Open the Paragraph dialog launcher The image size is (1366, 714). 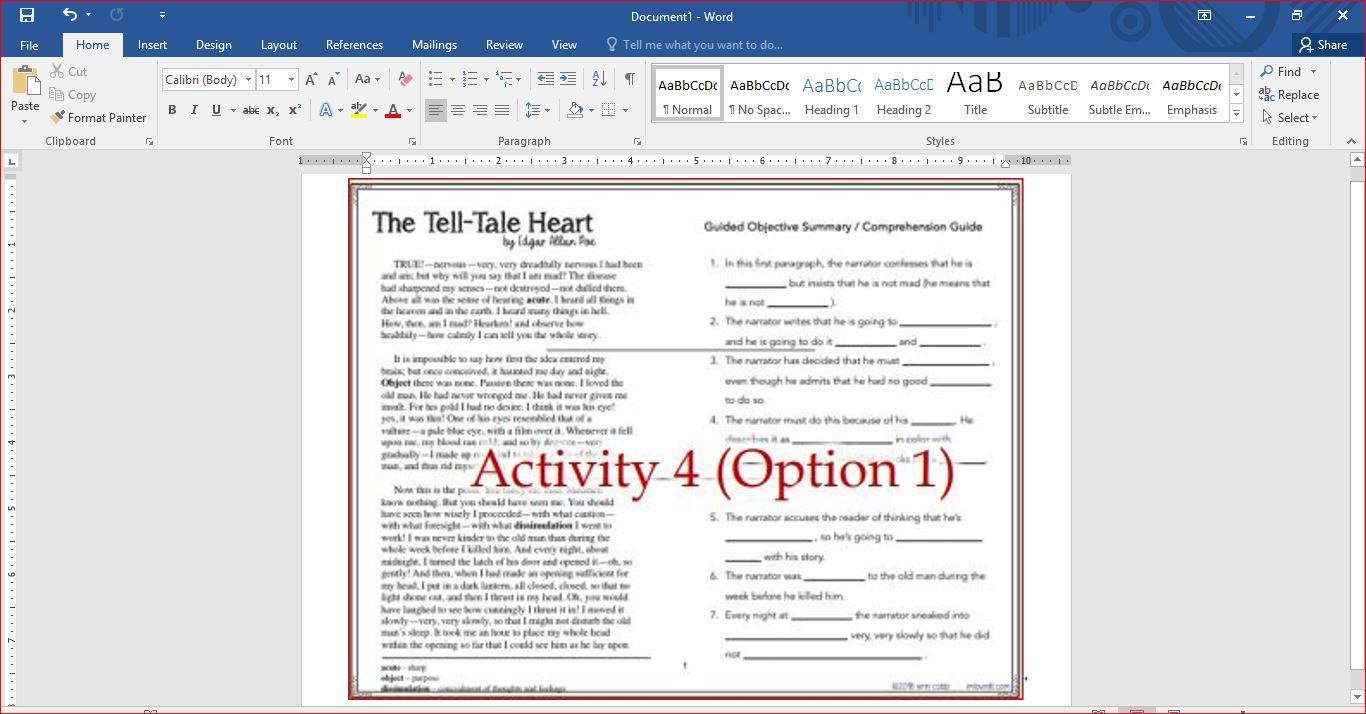637,142
